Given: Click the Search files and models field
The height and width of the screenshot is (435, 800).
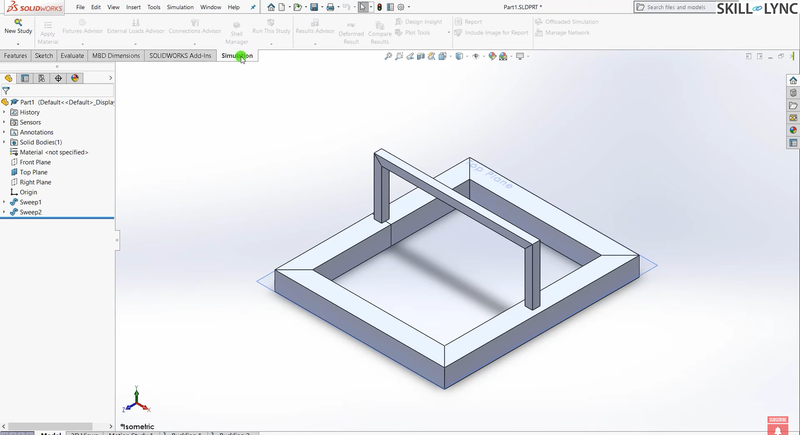Looking at the screenshot, I should (x=683, y=7).
